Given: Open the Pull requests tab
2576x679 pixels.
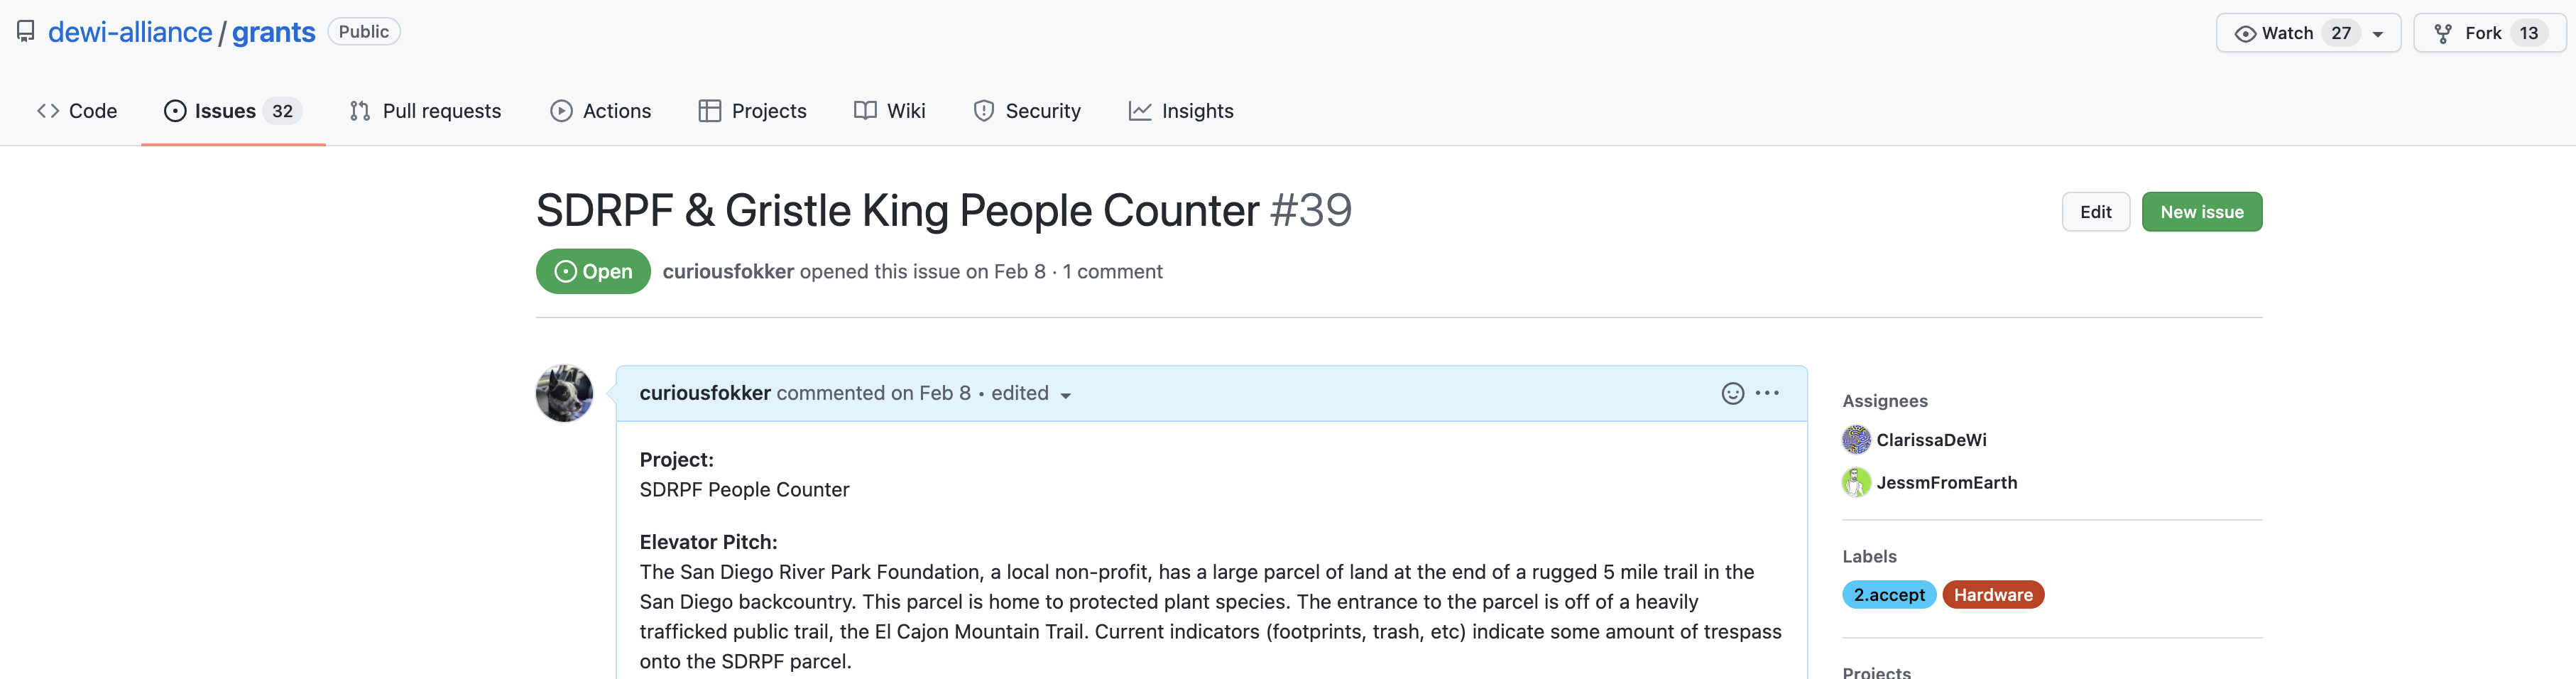Looking at the screenshot, I should click(425, 111).
